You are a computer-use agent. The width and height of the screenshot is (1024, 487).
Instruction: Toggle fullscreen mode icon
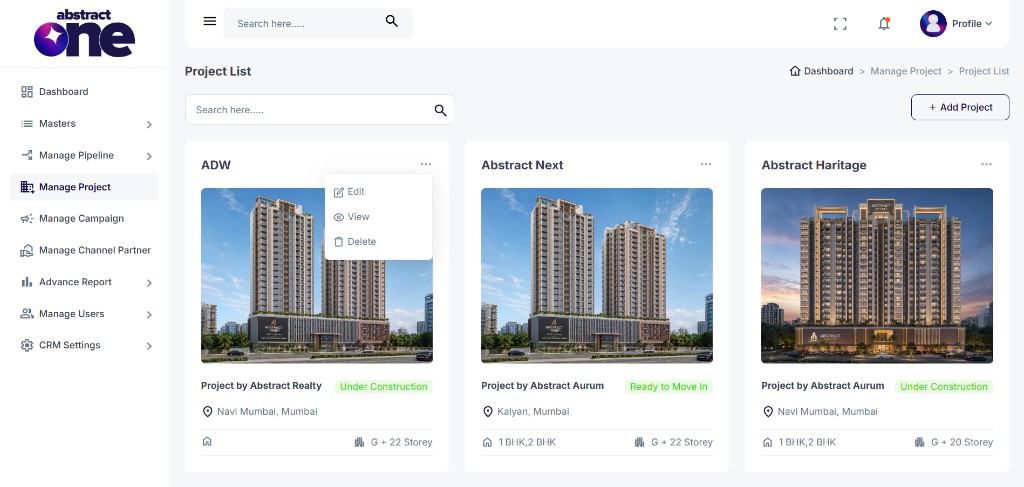[840, 24]
